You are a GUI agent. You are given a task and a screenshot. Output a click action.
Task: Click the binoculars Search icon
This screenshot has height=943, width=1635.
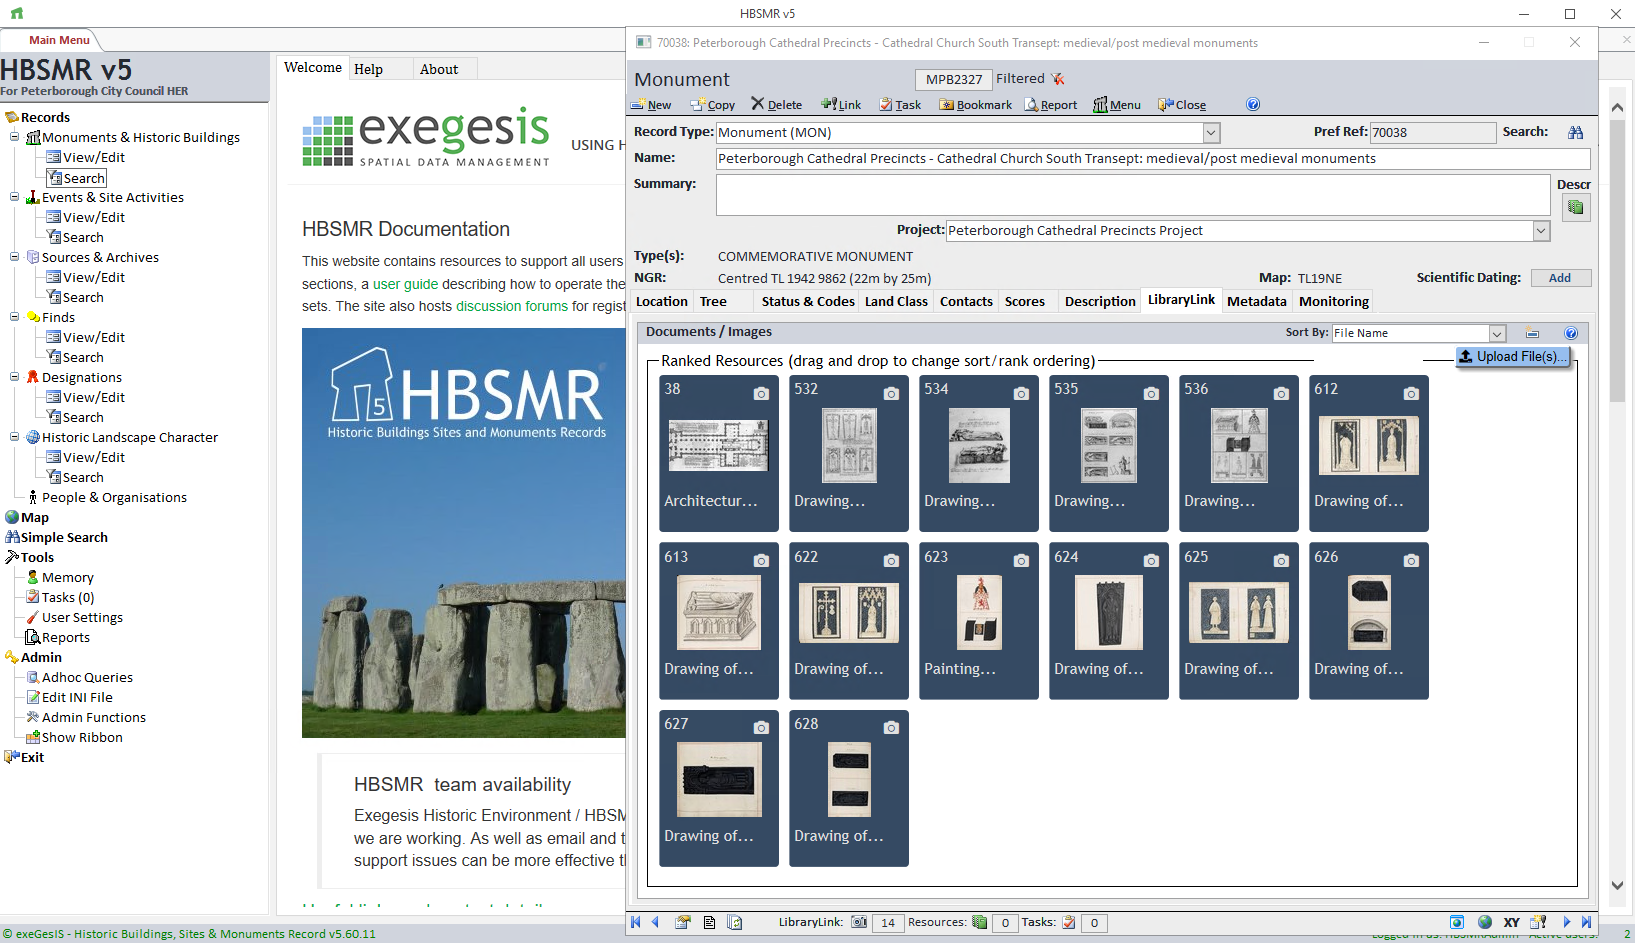(x=1576, y=132)
